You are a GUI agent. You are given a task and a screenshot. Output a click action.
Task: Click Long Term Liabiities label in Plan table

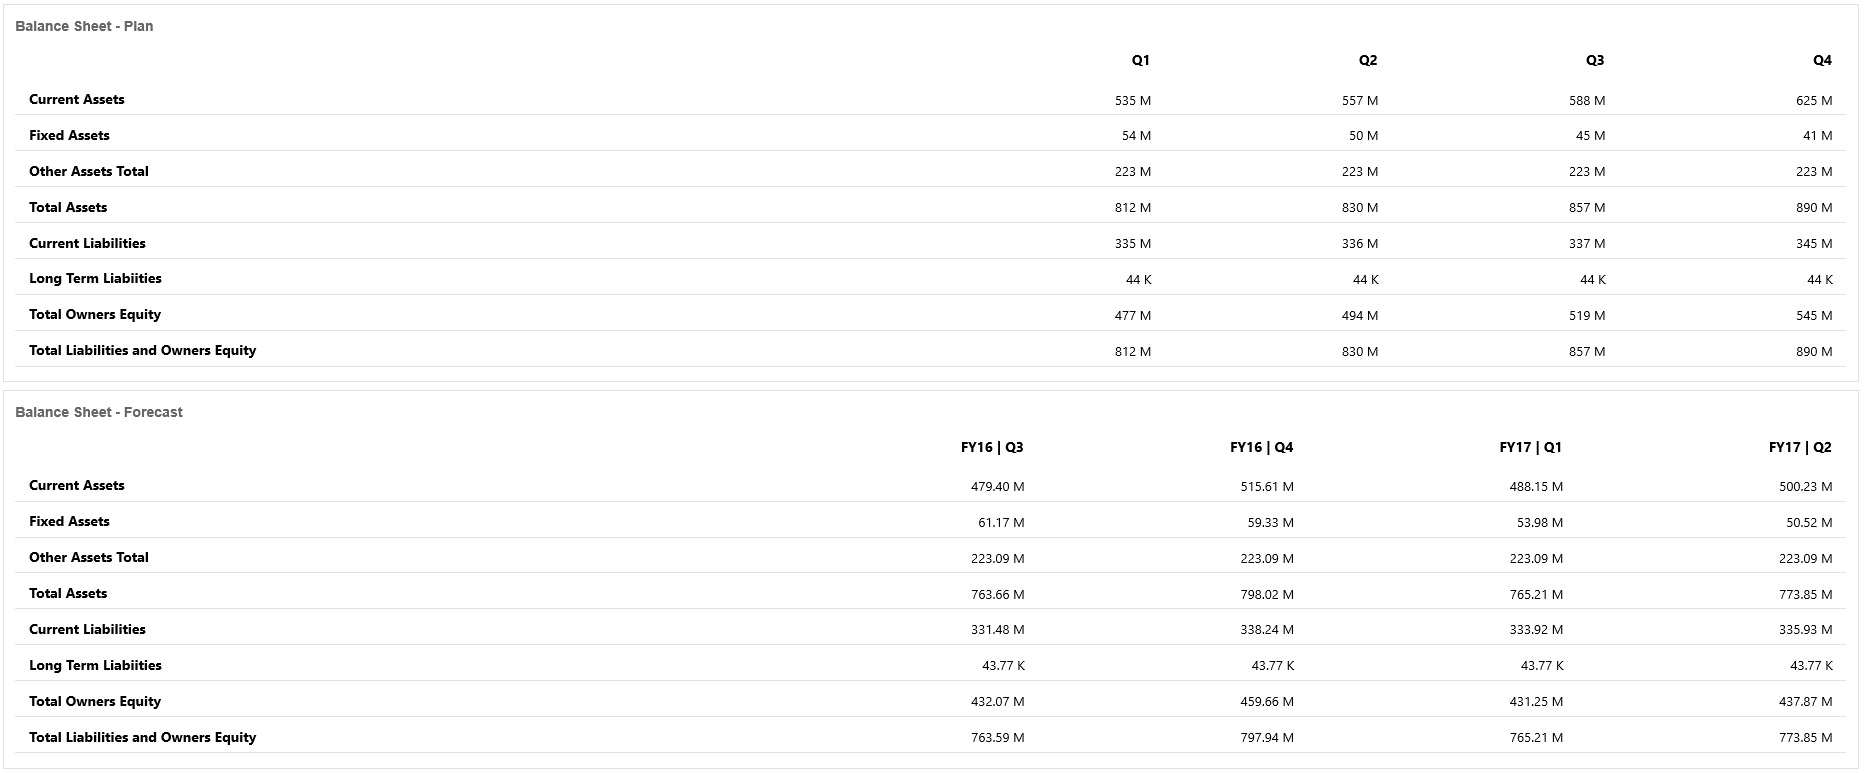pyautogui.click(x=95, y=278)
